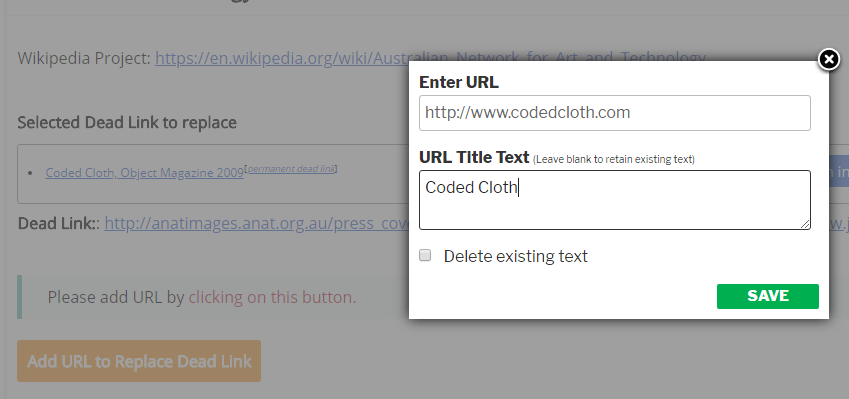Click the 'Delete existing text' label

tap(515, 256)
